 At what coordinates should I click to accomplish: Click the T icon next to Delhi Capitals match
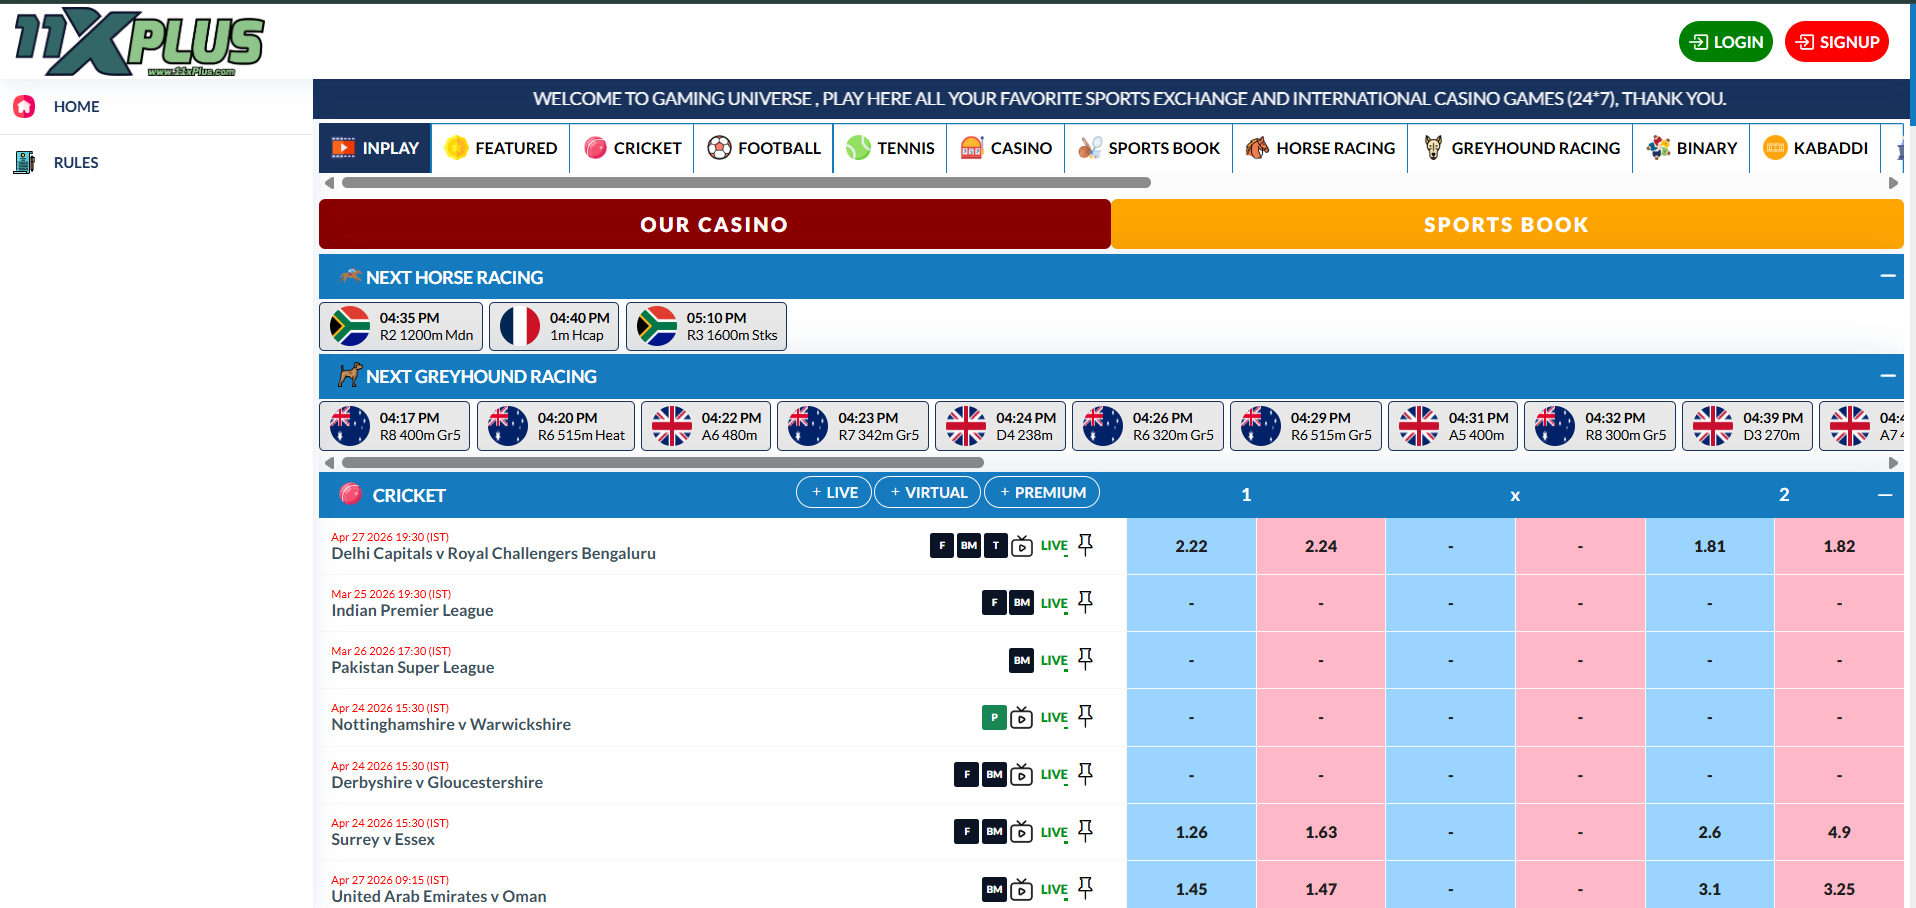click(x=994, y=546)
